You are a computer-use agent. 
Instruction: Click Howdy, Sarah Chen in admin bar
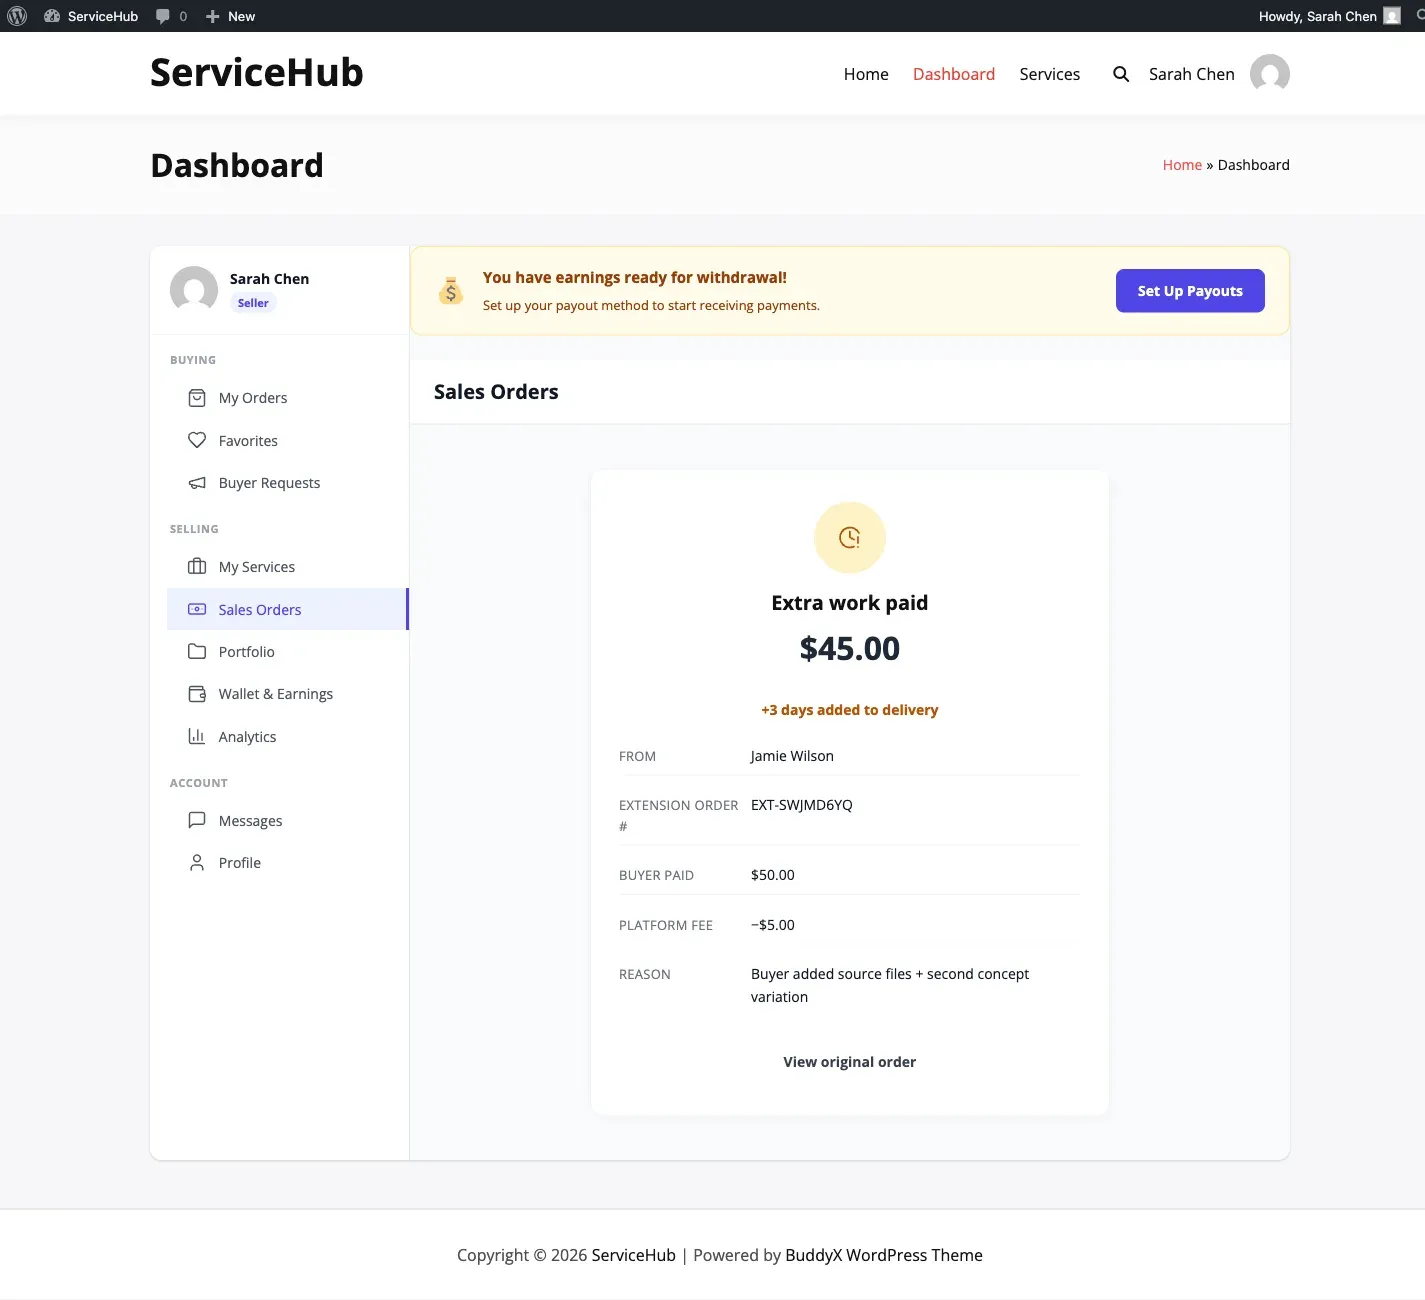[x=1318, y=16]
